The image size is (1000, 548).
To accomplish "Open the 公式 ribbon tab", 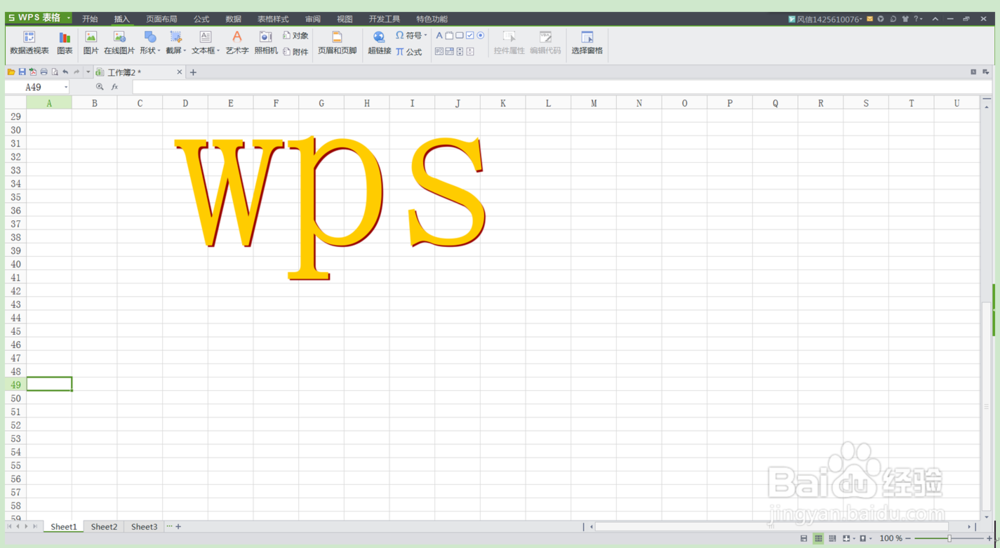I will tap(202, 19).
